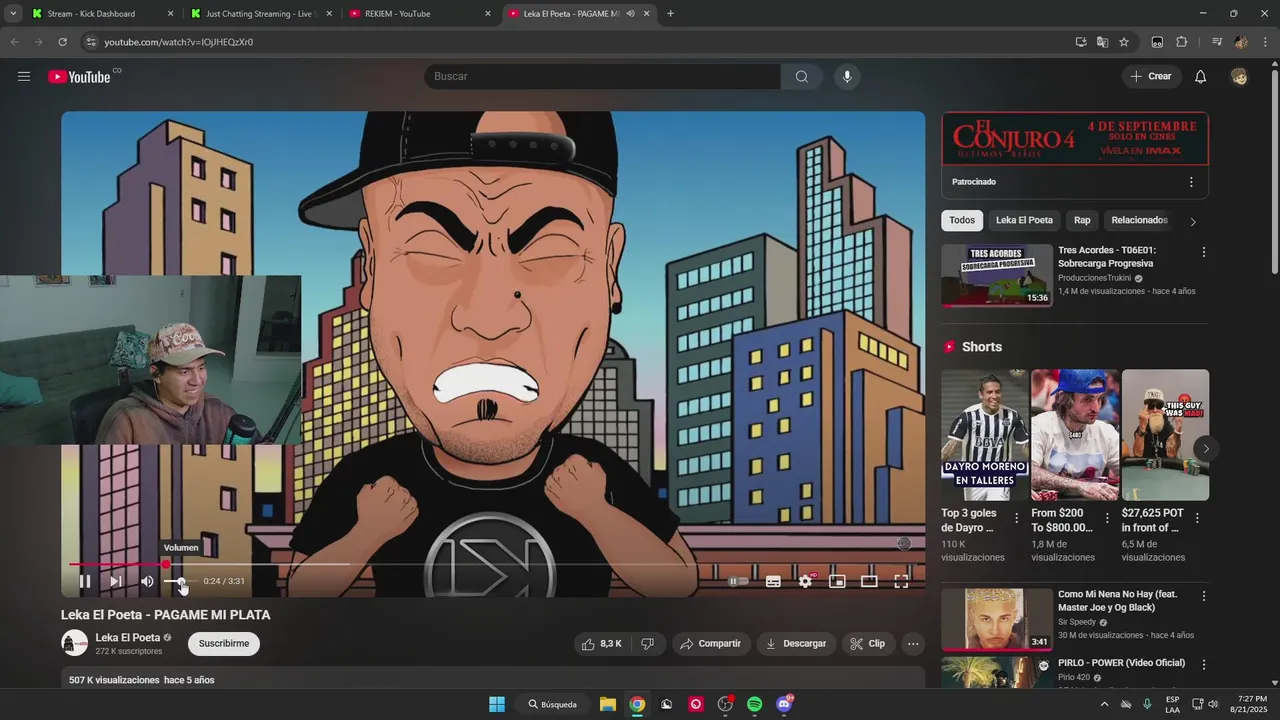Click the Compartir share button
Screen dimensions: 1280x720
tap(710, 644)
